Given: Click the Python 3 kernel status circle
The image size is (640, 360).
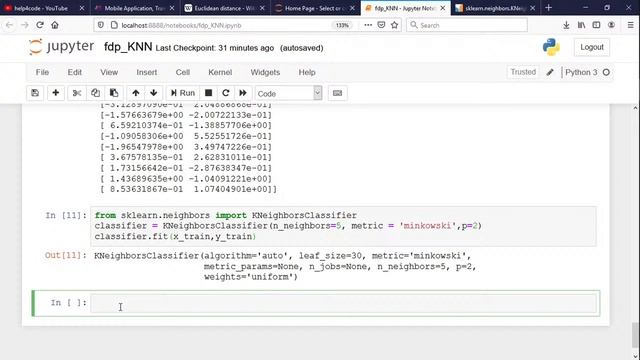Looking at the screenshot, I should point(606,72).
